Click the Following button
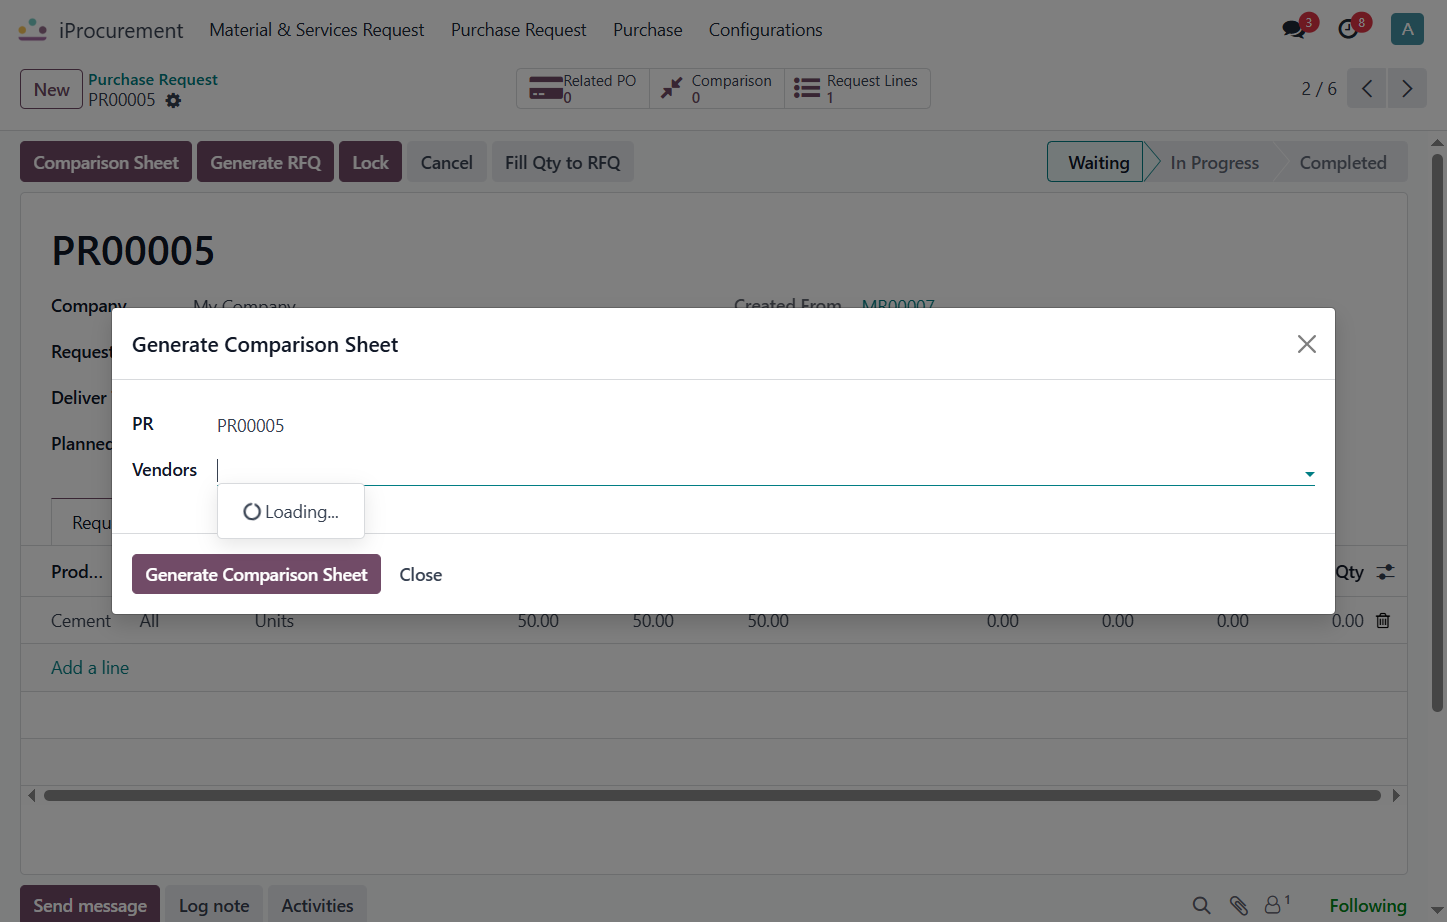1447x922 pixels. coord(1367,905)
